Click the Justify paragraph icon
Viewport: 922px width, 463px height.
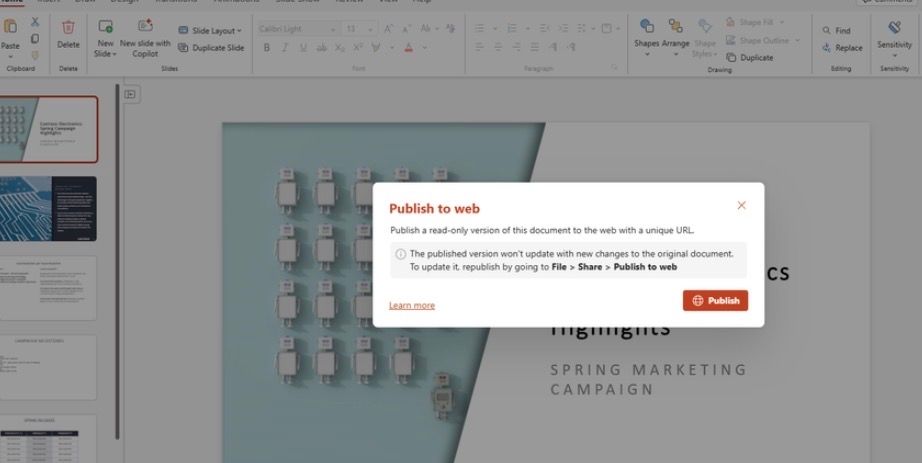535,47
